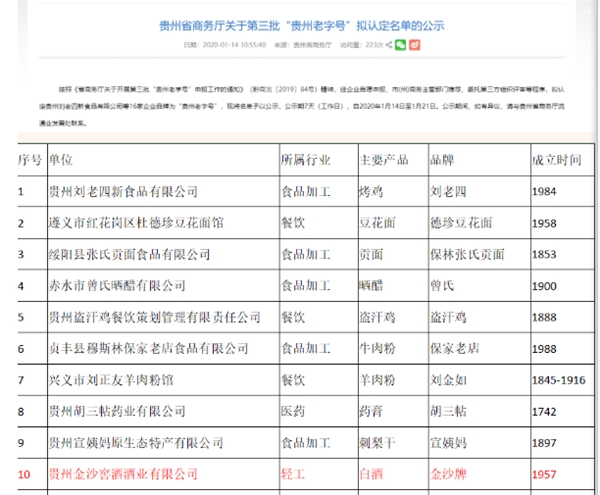Screen dimensions: 600x495
Task: Select the cell 赤水市曾氏晒醋有限公司
Action: 163,285
